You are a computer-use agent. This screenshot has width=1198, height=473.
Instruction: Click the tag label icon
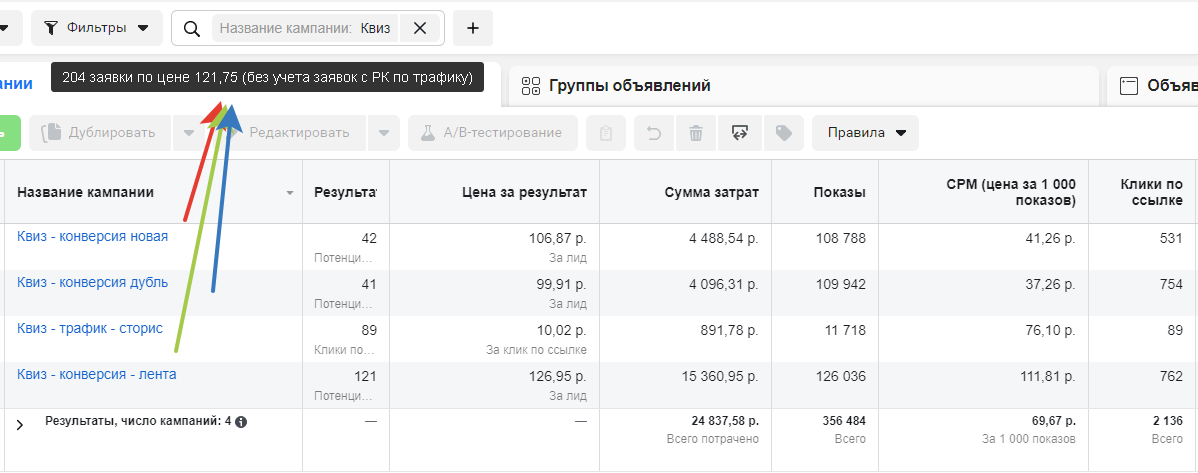pos(783,133)
